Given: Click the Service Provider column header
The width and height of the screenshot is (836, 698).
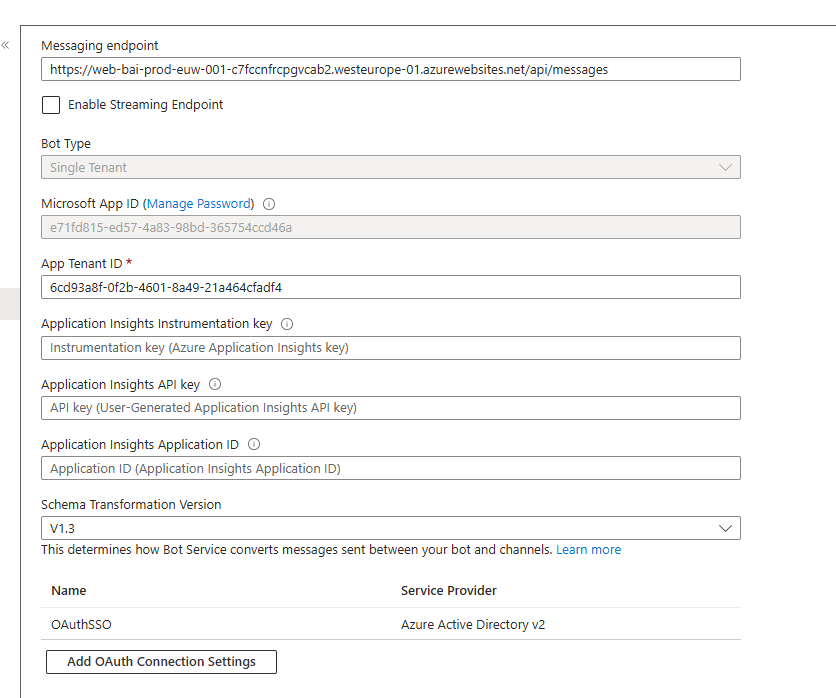Looking at the screenshot, I should pos(444,591).
